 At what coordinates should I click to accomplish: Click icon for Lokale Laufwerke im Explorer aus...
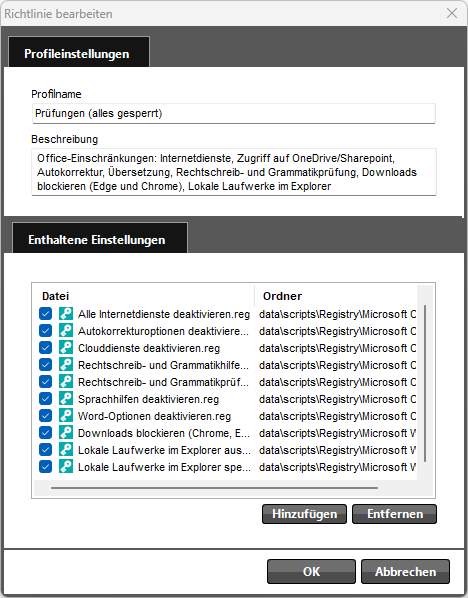pyautogui.click(x=66, y=450)
